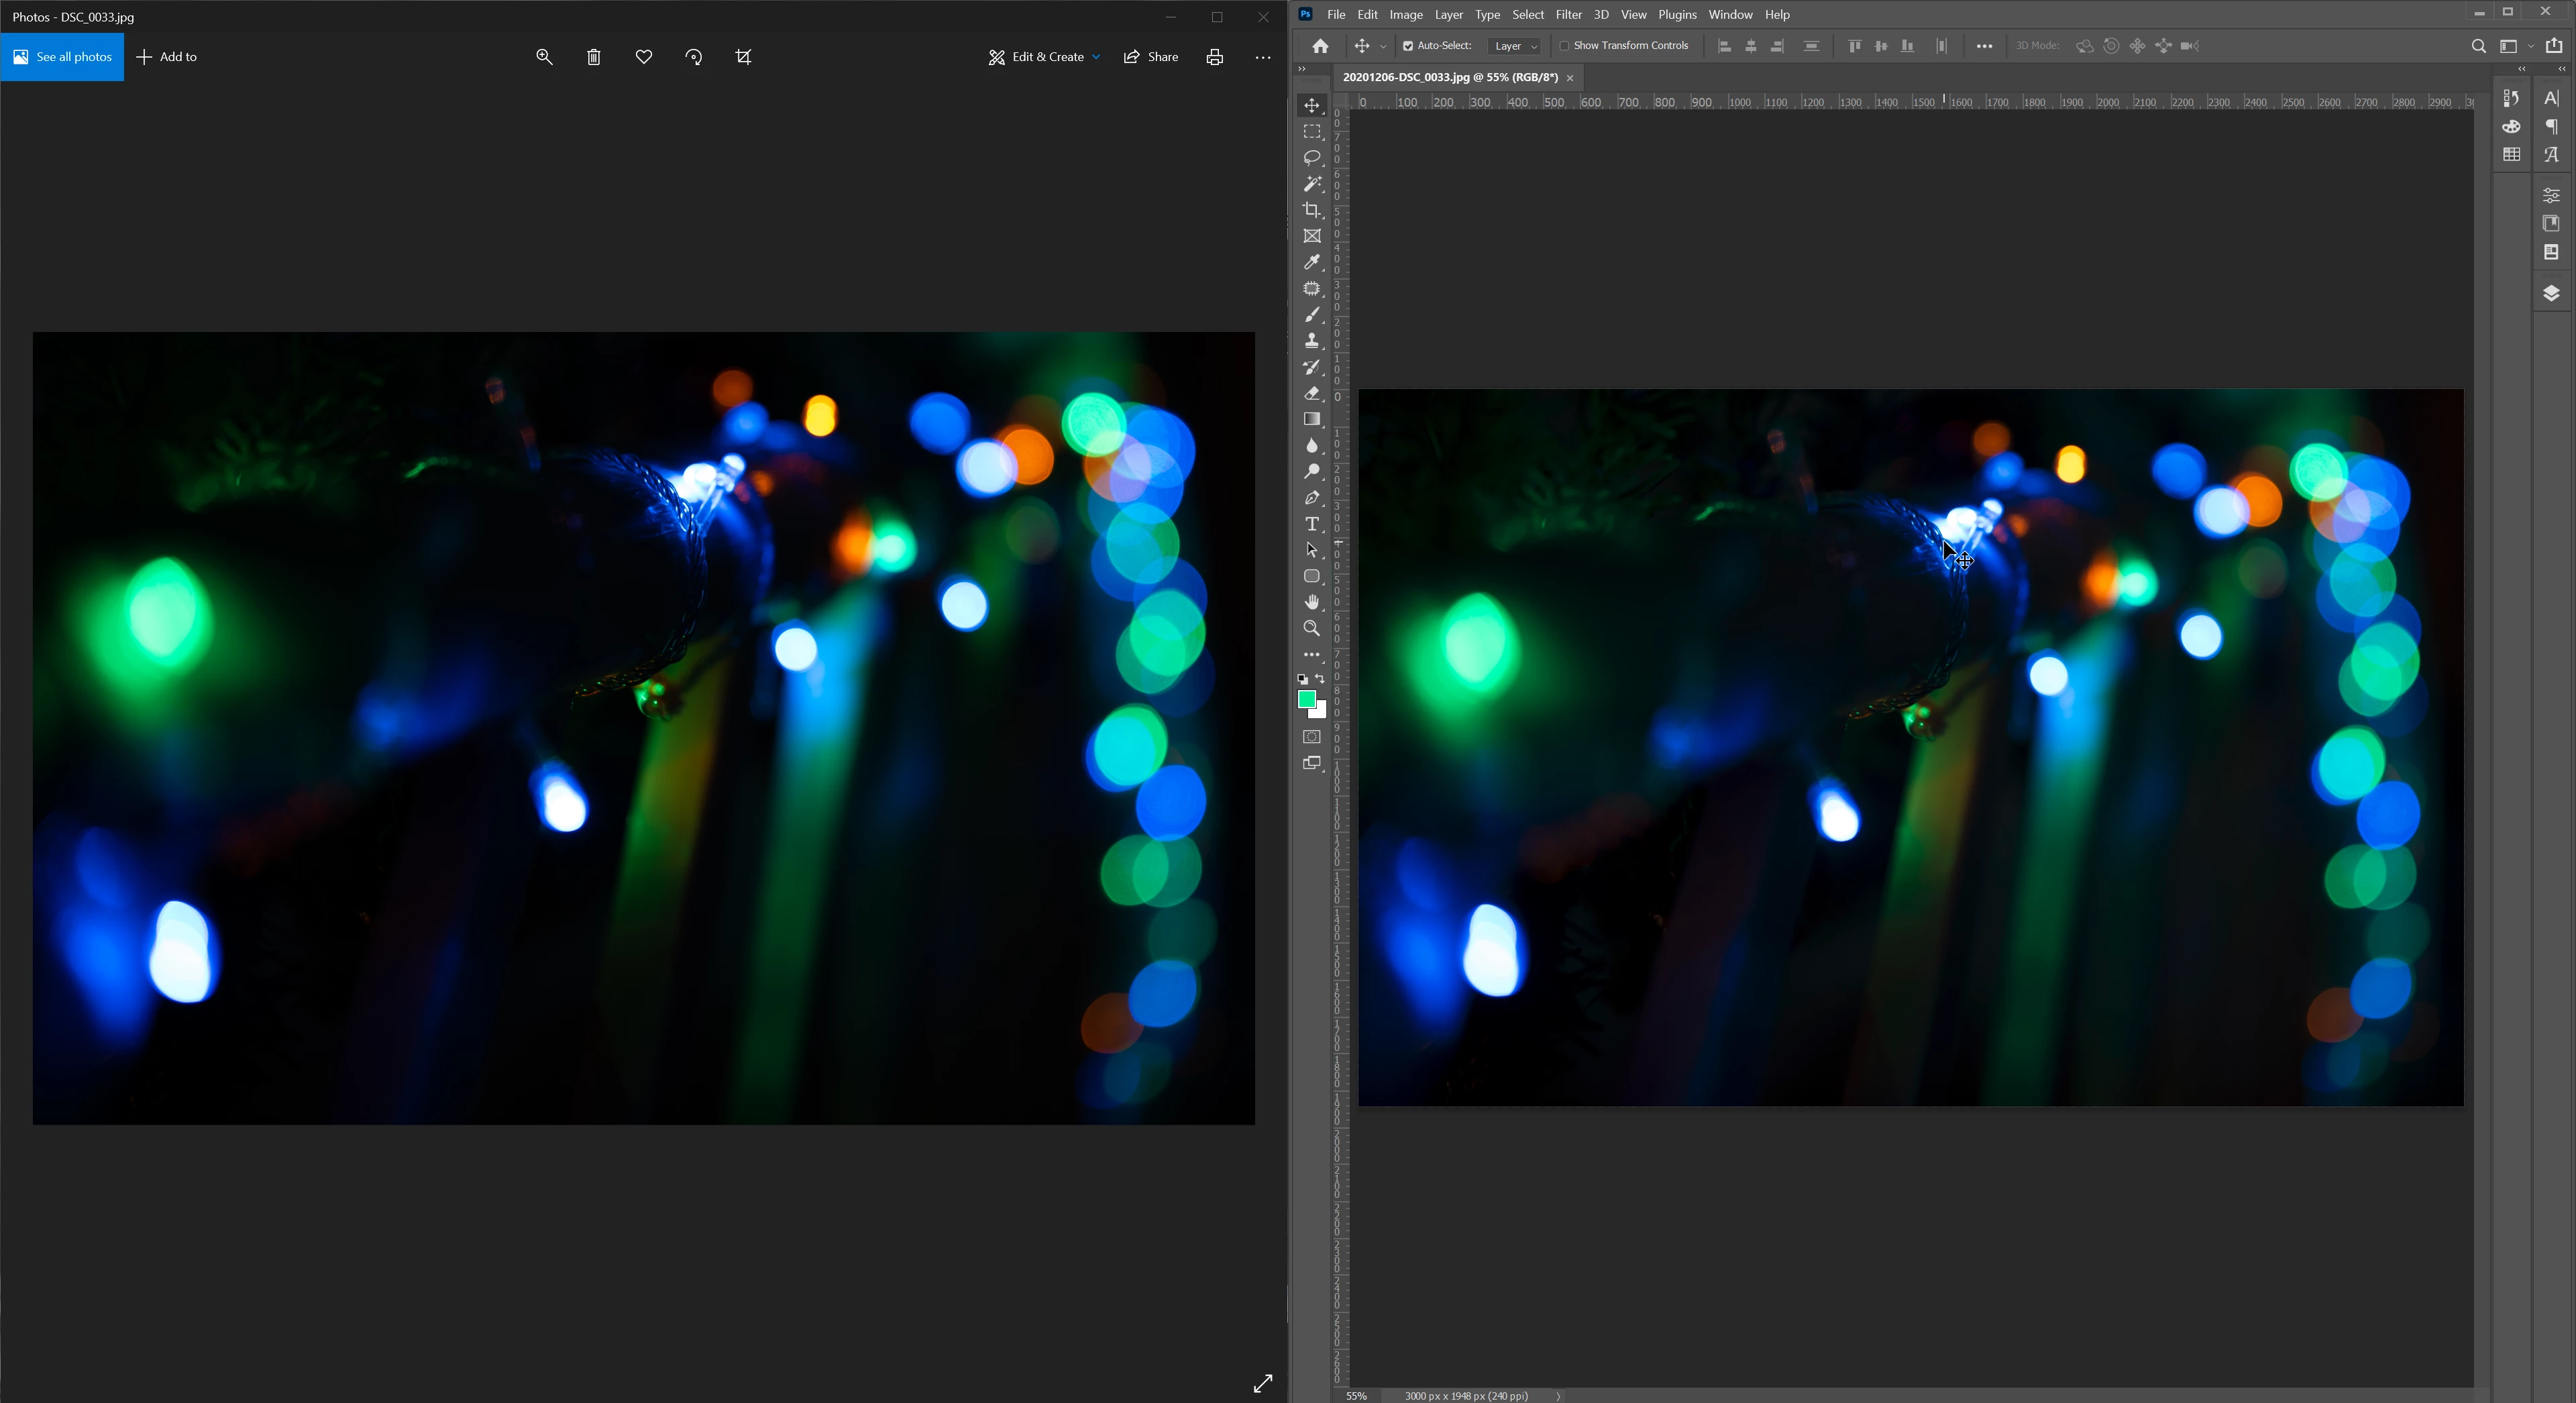Open the Filter menu

1568,15
